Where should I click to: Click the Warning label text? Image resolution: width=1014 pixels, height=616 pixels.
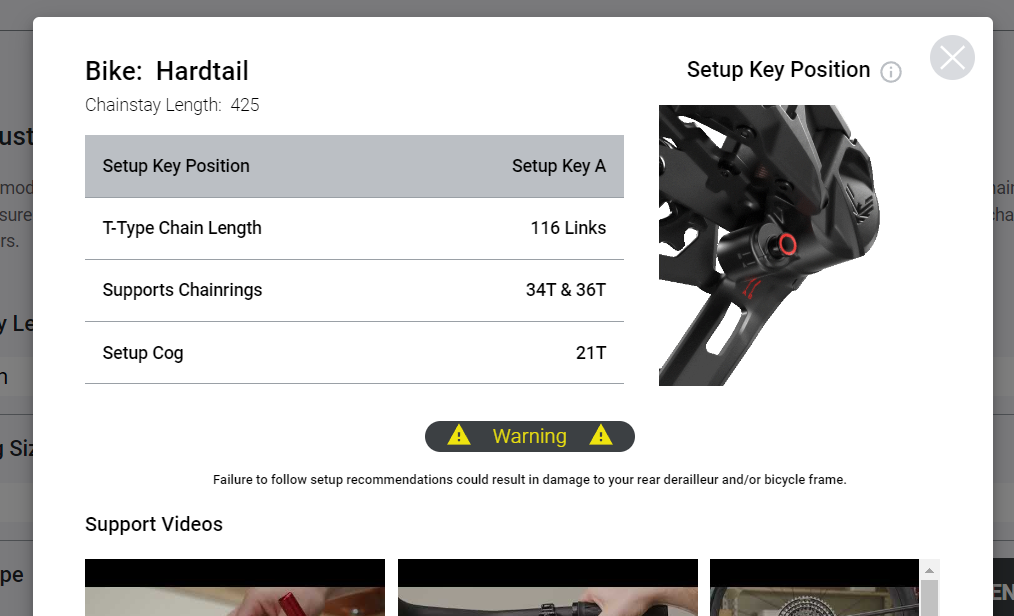pyautogui.click(x=529, y=436)
